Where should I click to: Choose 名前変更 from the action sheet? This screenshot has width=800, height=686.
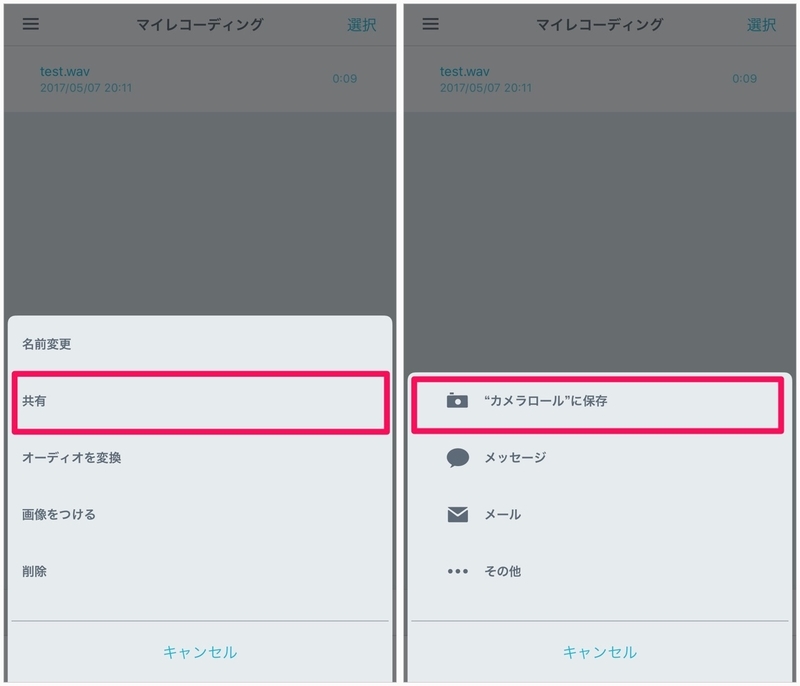pyautogui.click(x=200, y=344)
